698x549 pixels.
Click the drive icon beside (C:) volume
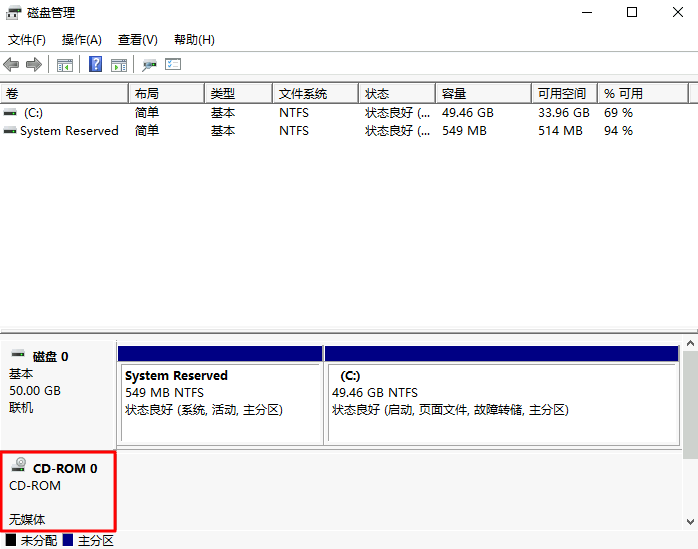point(10,113)
